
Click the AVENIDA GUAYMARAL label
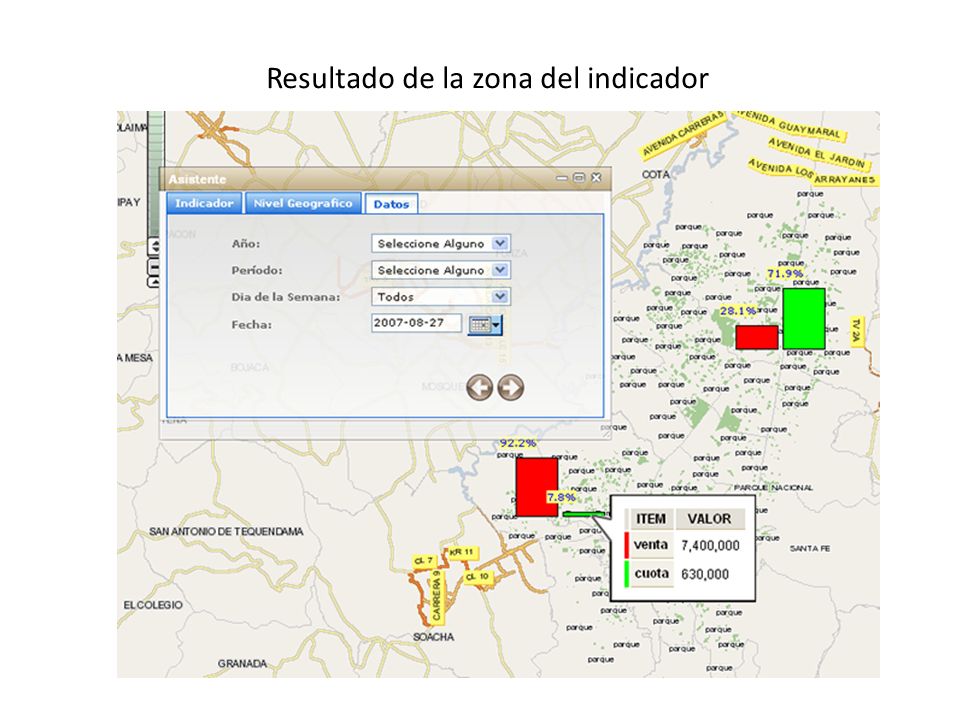(790, 124)
